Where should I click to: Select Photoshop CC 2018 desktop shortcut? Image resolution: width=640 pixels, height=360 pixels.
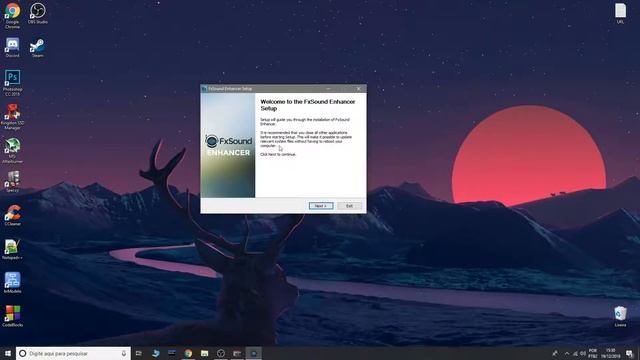click(x=12, y=83)
